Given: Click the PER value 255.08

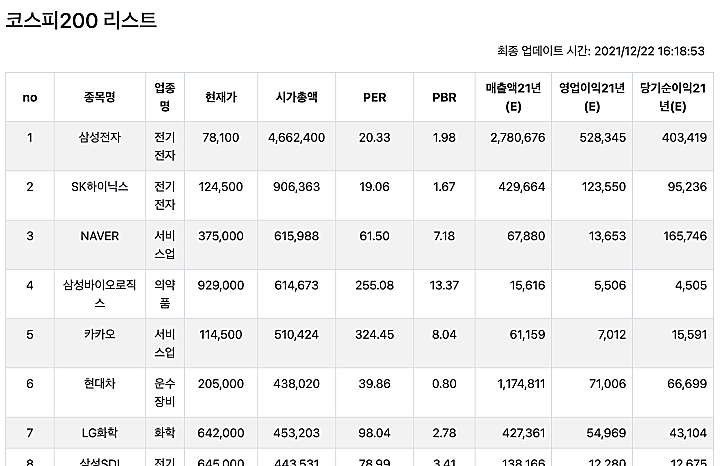Looking at the screenshot, I should [375, 285].
